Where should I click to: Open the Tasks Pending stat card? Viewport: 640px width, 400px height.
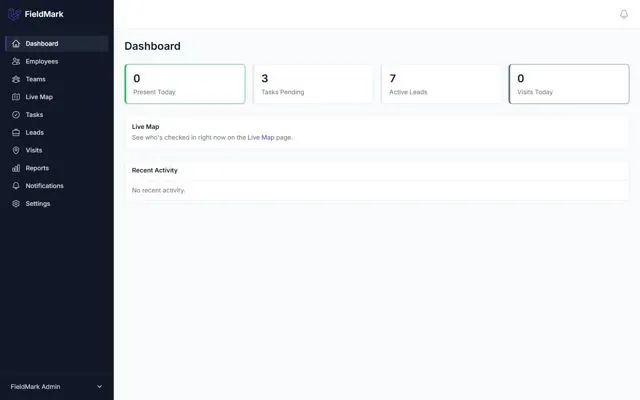[313, 84]
